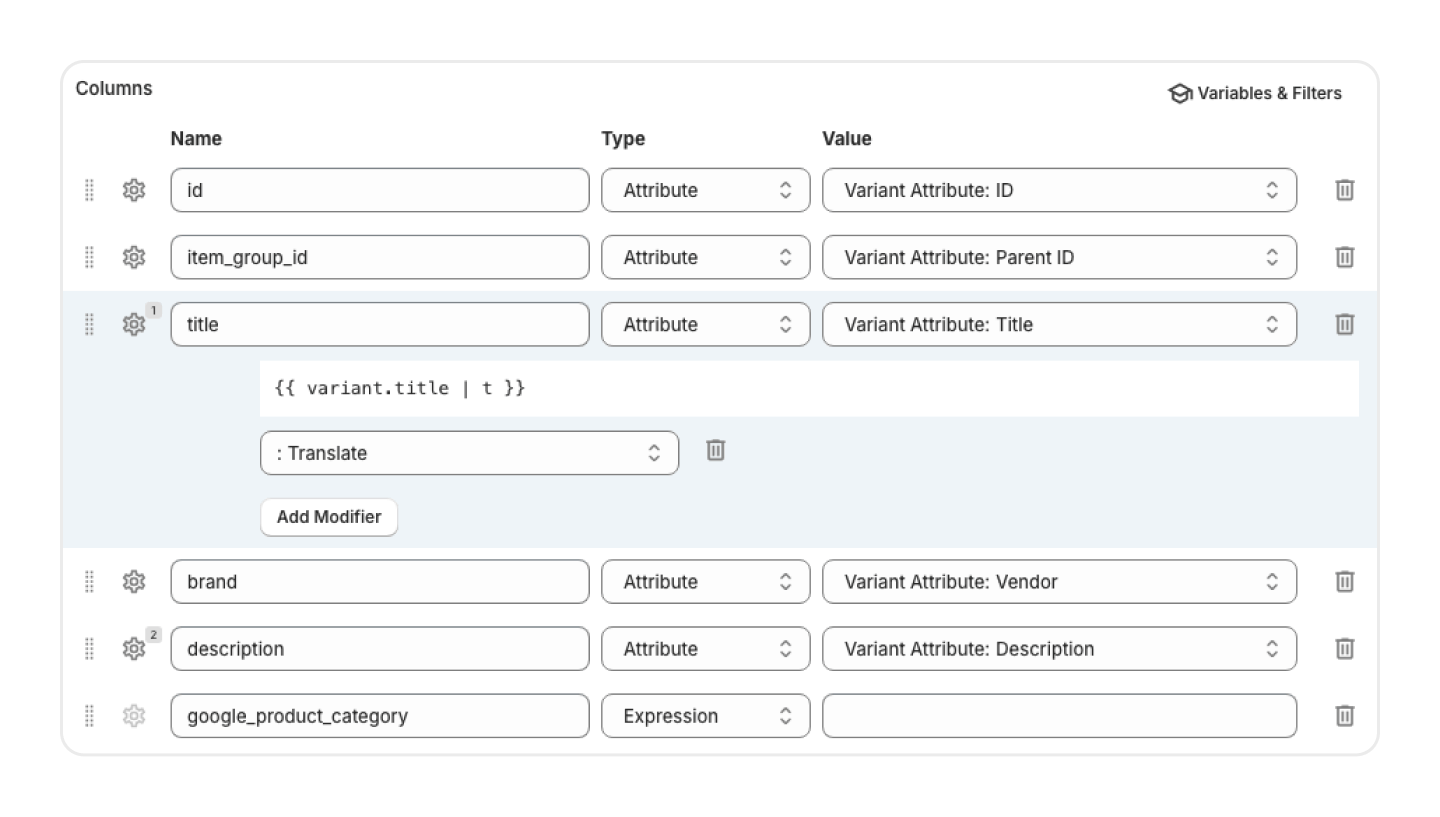
Task: Click the google_product_category name field
Action: click(x=379, y=716)
